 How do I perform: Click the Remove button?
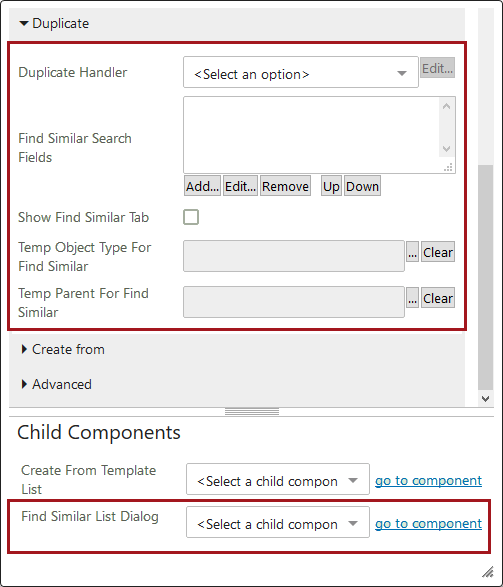tap(286, 186)
